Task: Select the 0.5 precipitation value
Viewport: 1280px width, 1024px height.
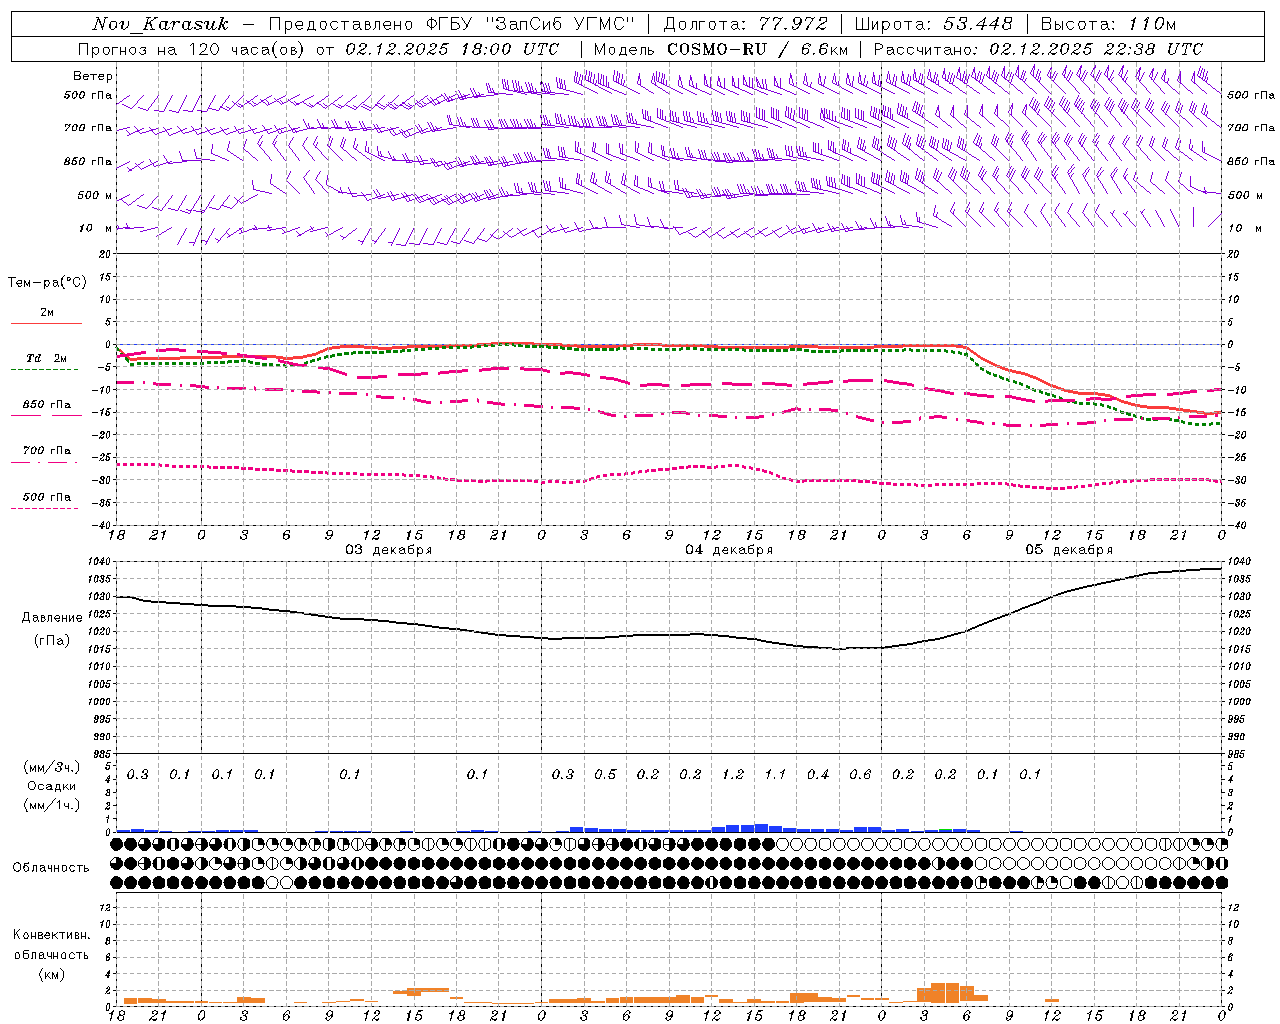Action: 605,775
